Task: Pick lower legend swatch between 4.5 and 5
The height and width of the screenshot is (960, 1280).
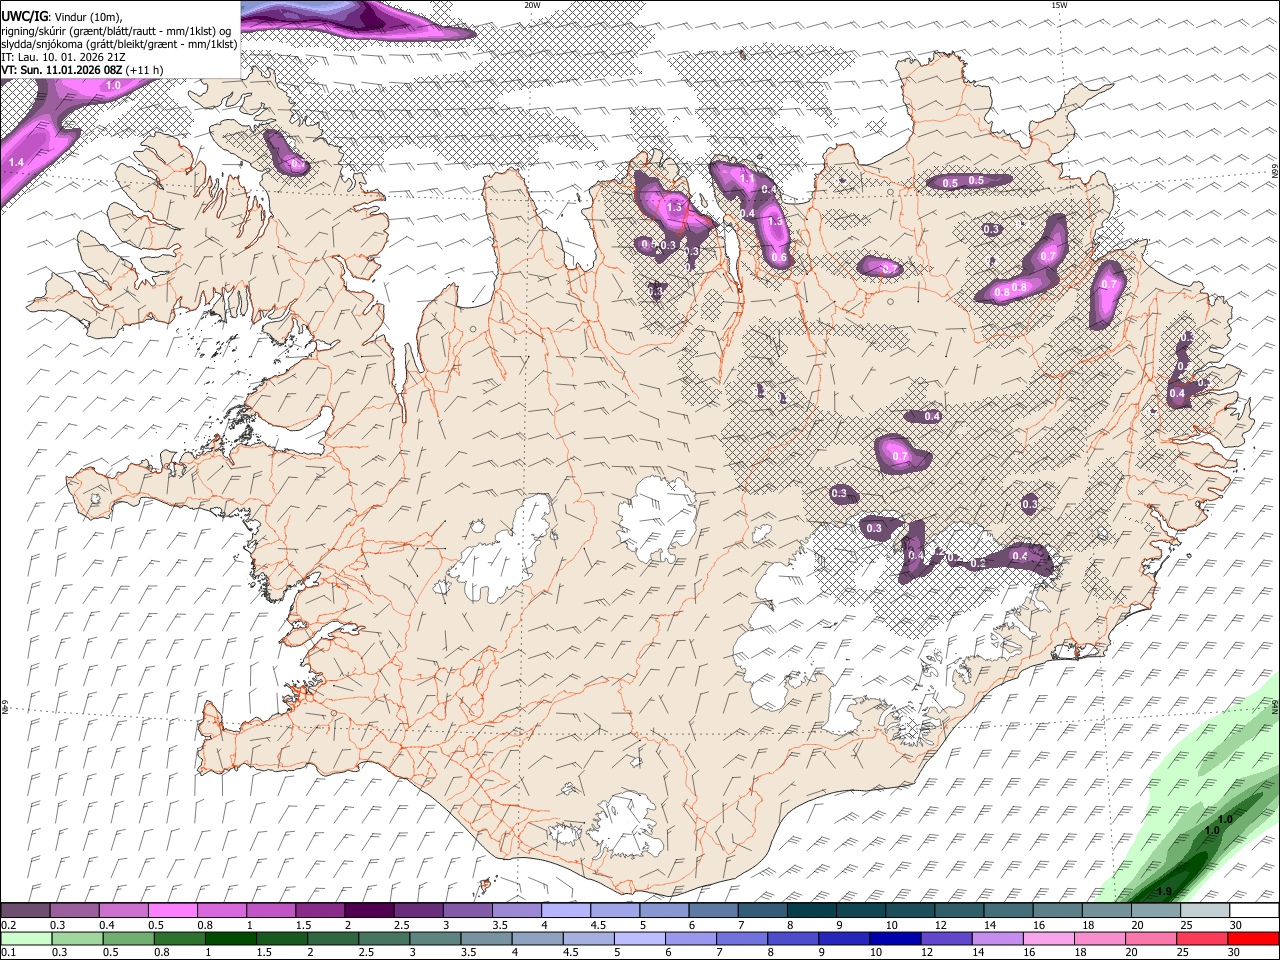Action: click(588, 938)
